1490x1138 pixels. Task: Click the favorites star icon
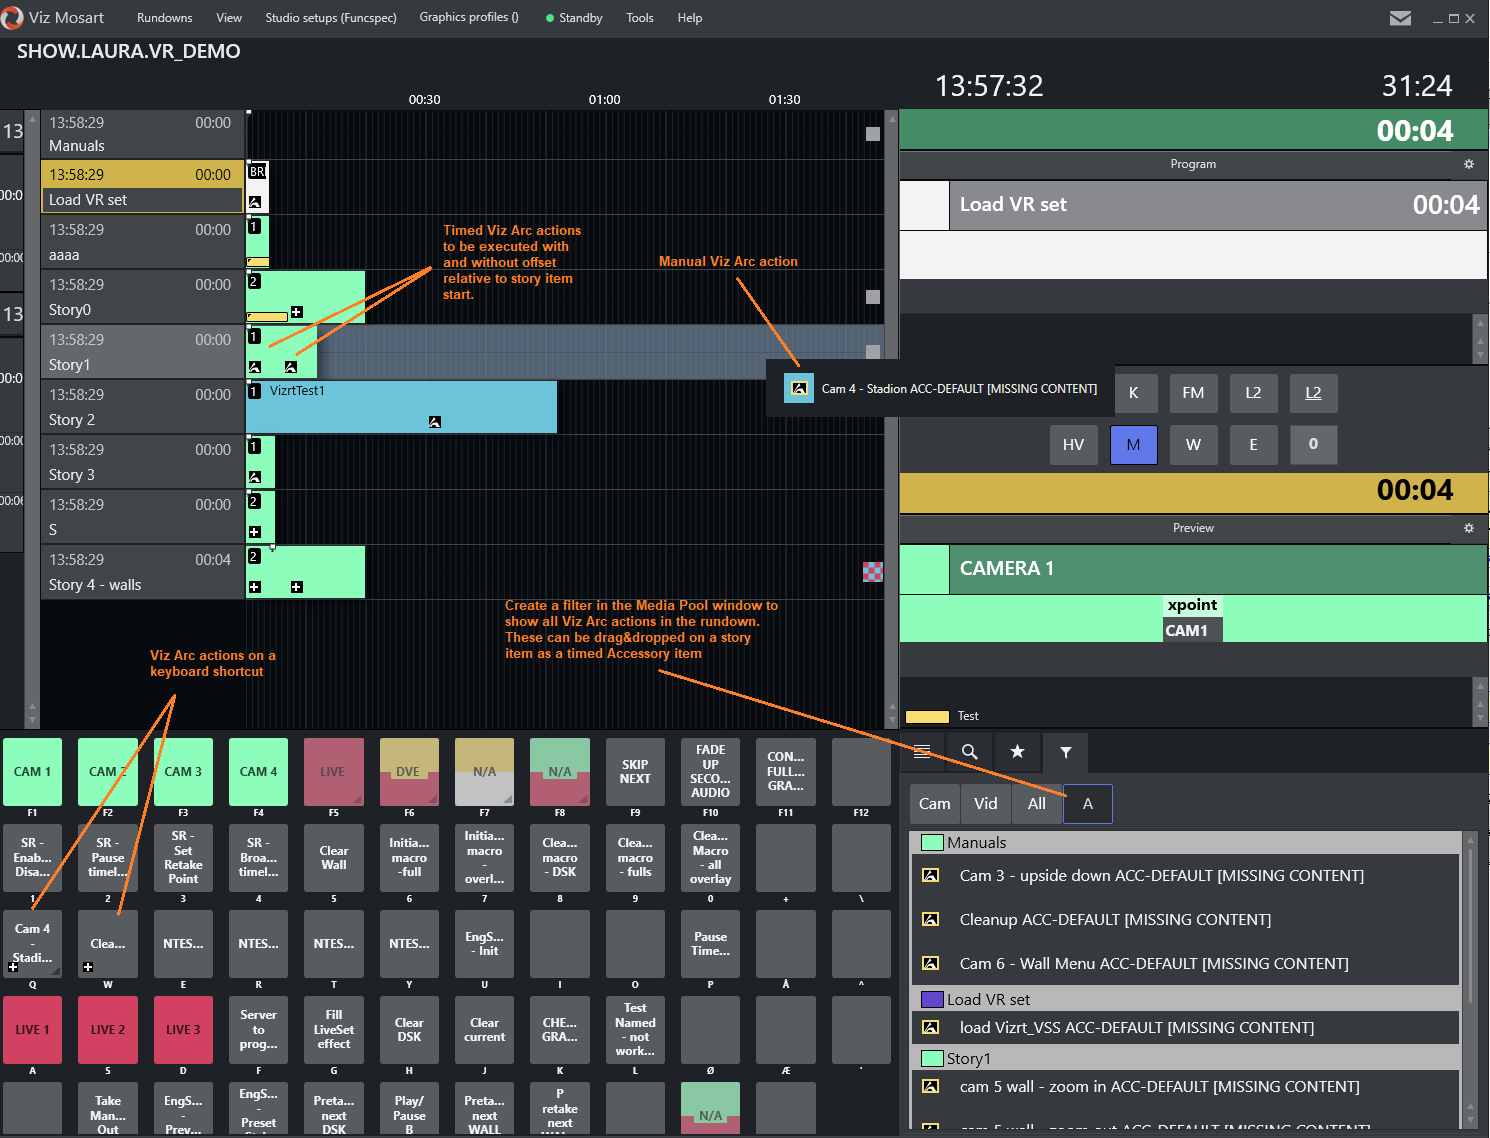click(x=1017, y=752)
